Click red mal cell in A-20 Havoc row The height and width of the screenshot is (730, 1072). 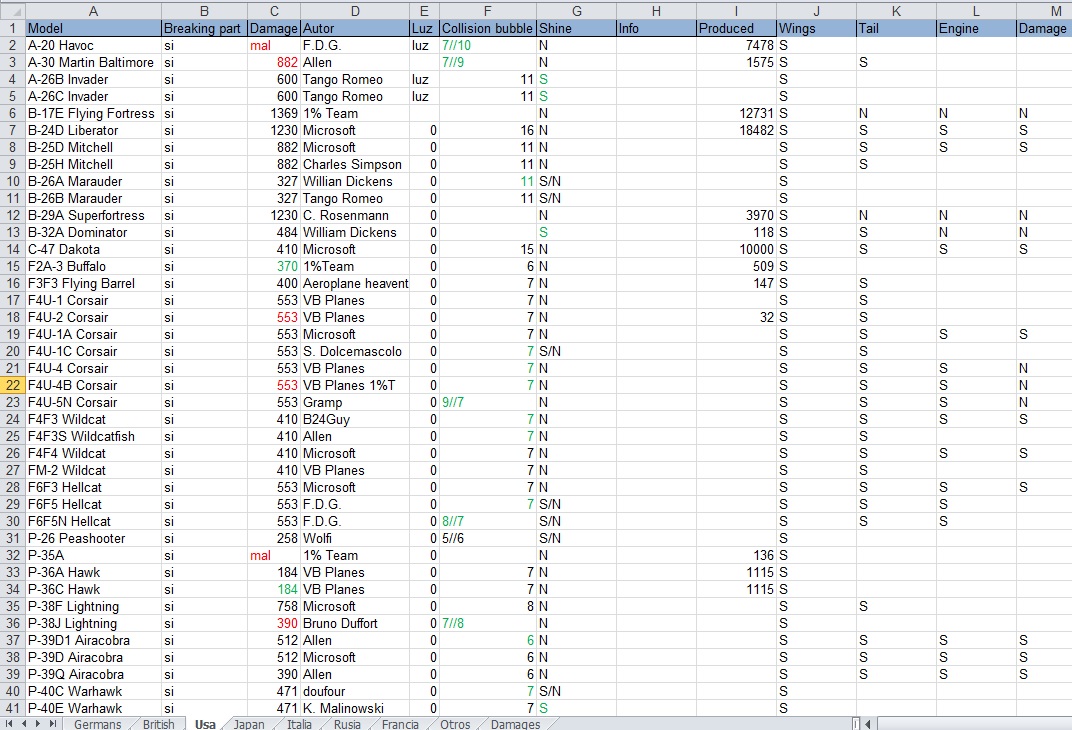coord(274,45)
